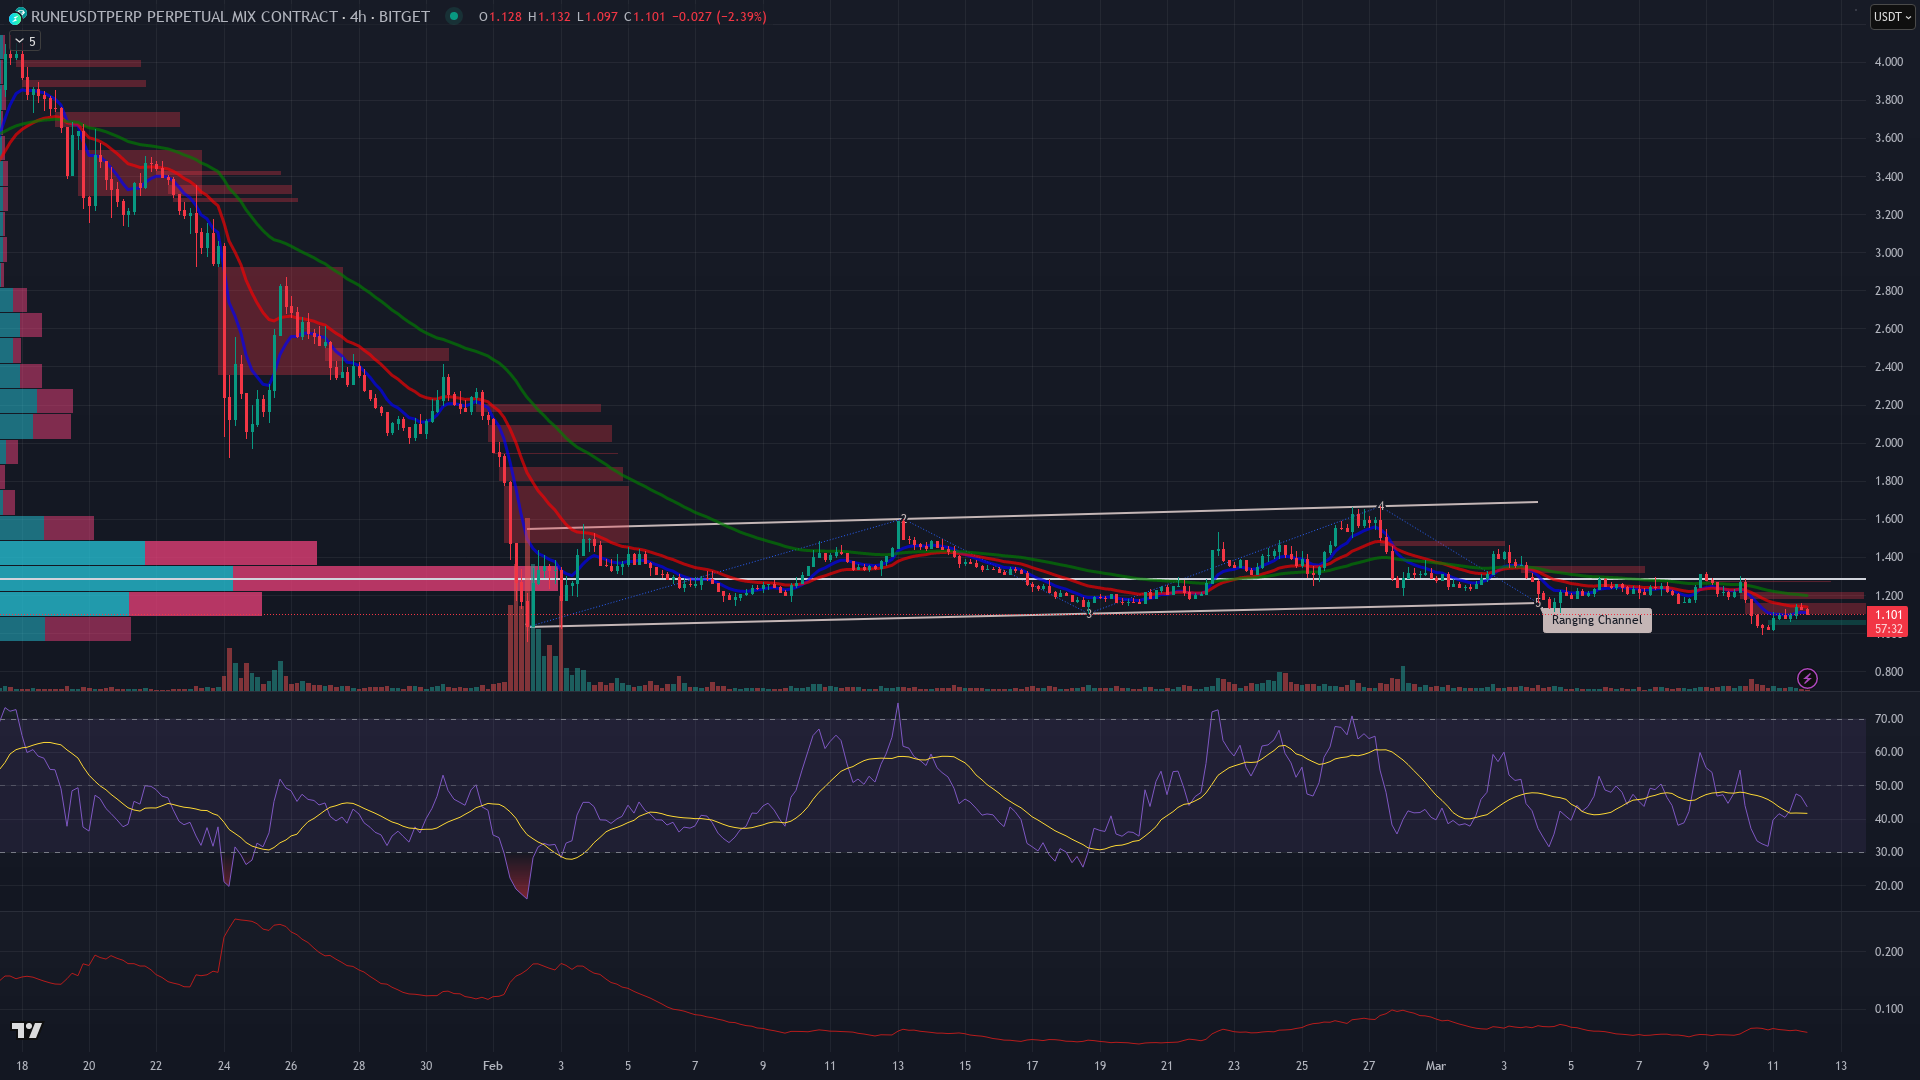Click the RSI 30.00 axis label
The image size is (1920, 1080).
click(x=1889, y=852)
